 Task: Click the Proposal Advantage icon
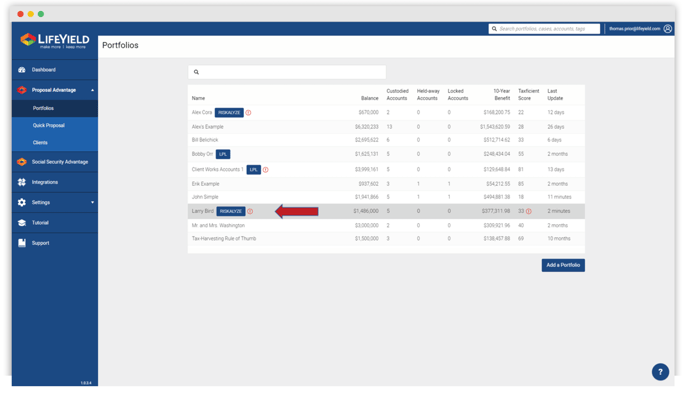coord(22,90)
